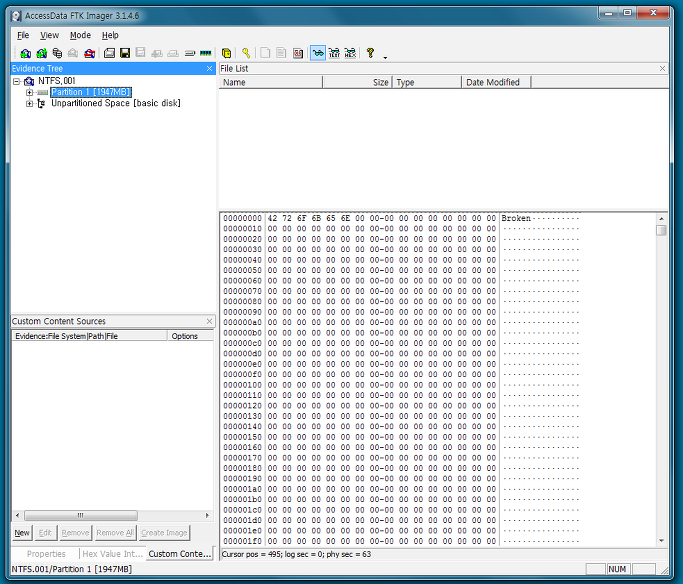The image size is (683, 584).
Task: Click custom content horizontal scrollbar thumb
Action: pyautogui.click(x=81, y=515)
